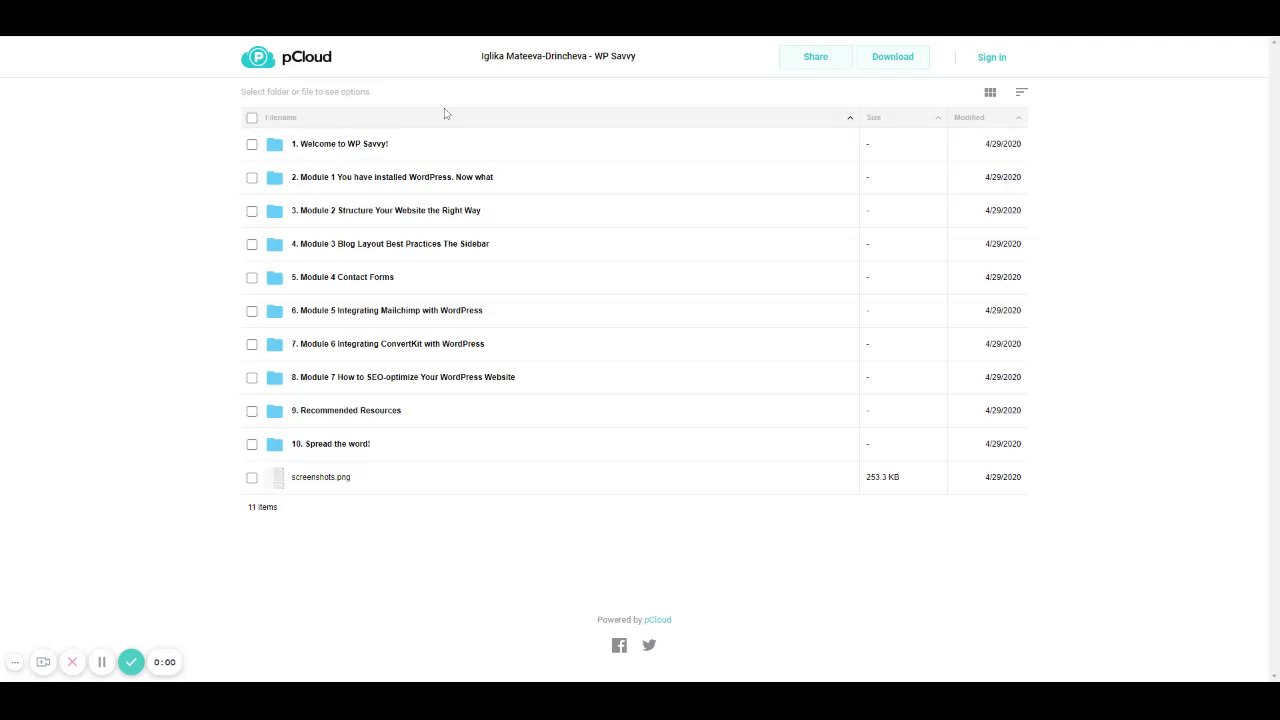Click the 253.3 KB size value

(883, 477)
